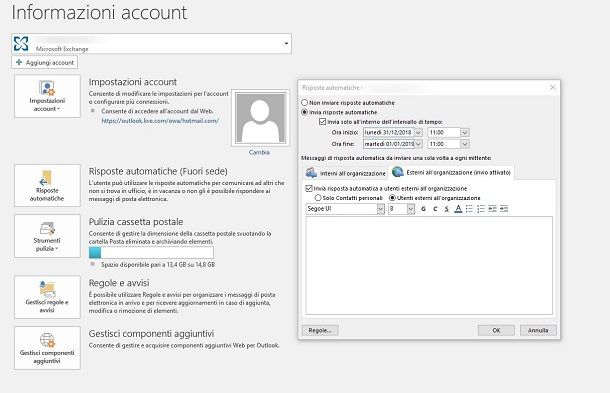610x393 pixels.
Task: Open the outlook.live.com web link
Action: [160, 121]
